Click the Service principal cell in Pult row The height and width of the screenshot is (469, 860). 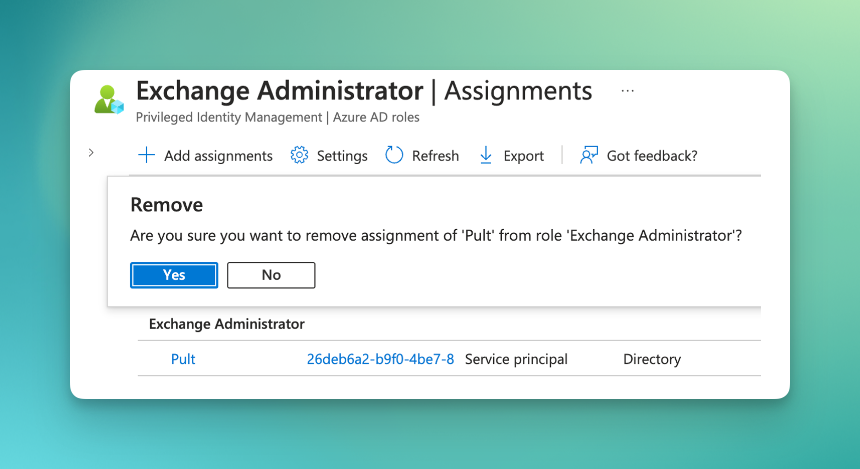[x=516, y=359]
